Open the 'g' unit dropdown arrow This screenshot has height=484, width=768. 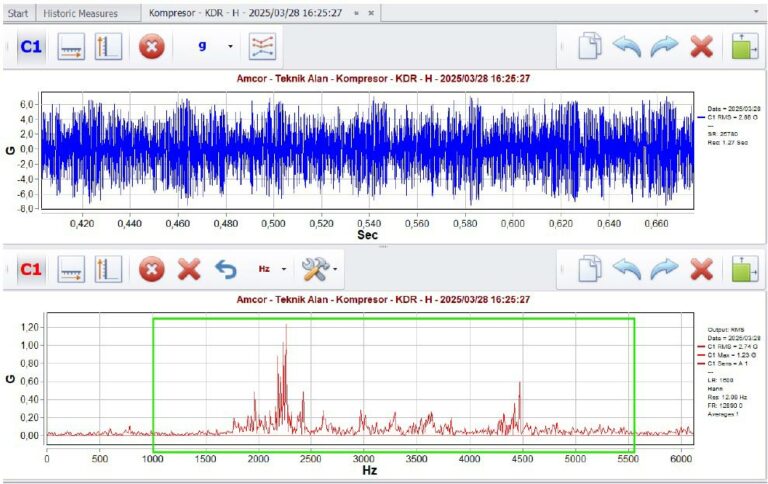[x=230, y=47]
